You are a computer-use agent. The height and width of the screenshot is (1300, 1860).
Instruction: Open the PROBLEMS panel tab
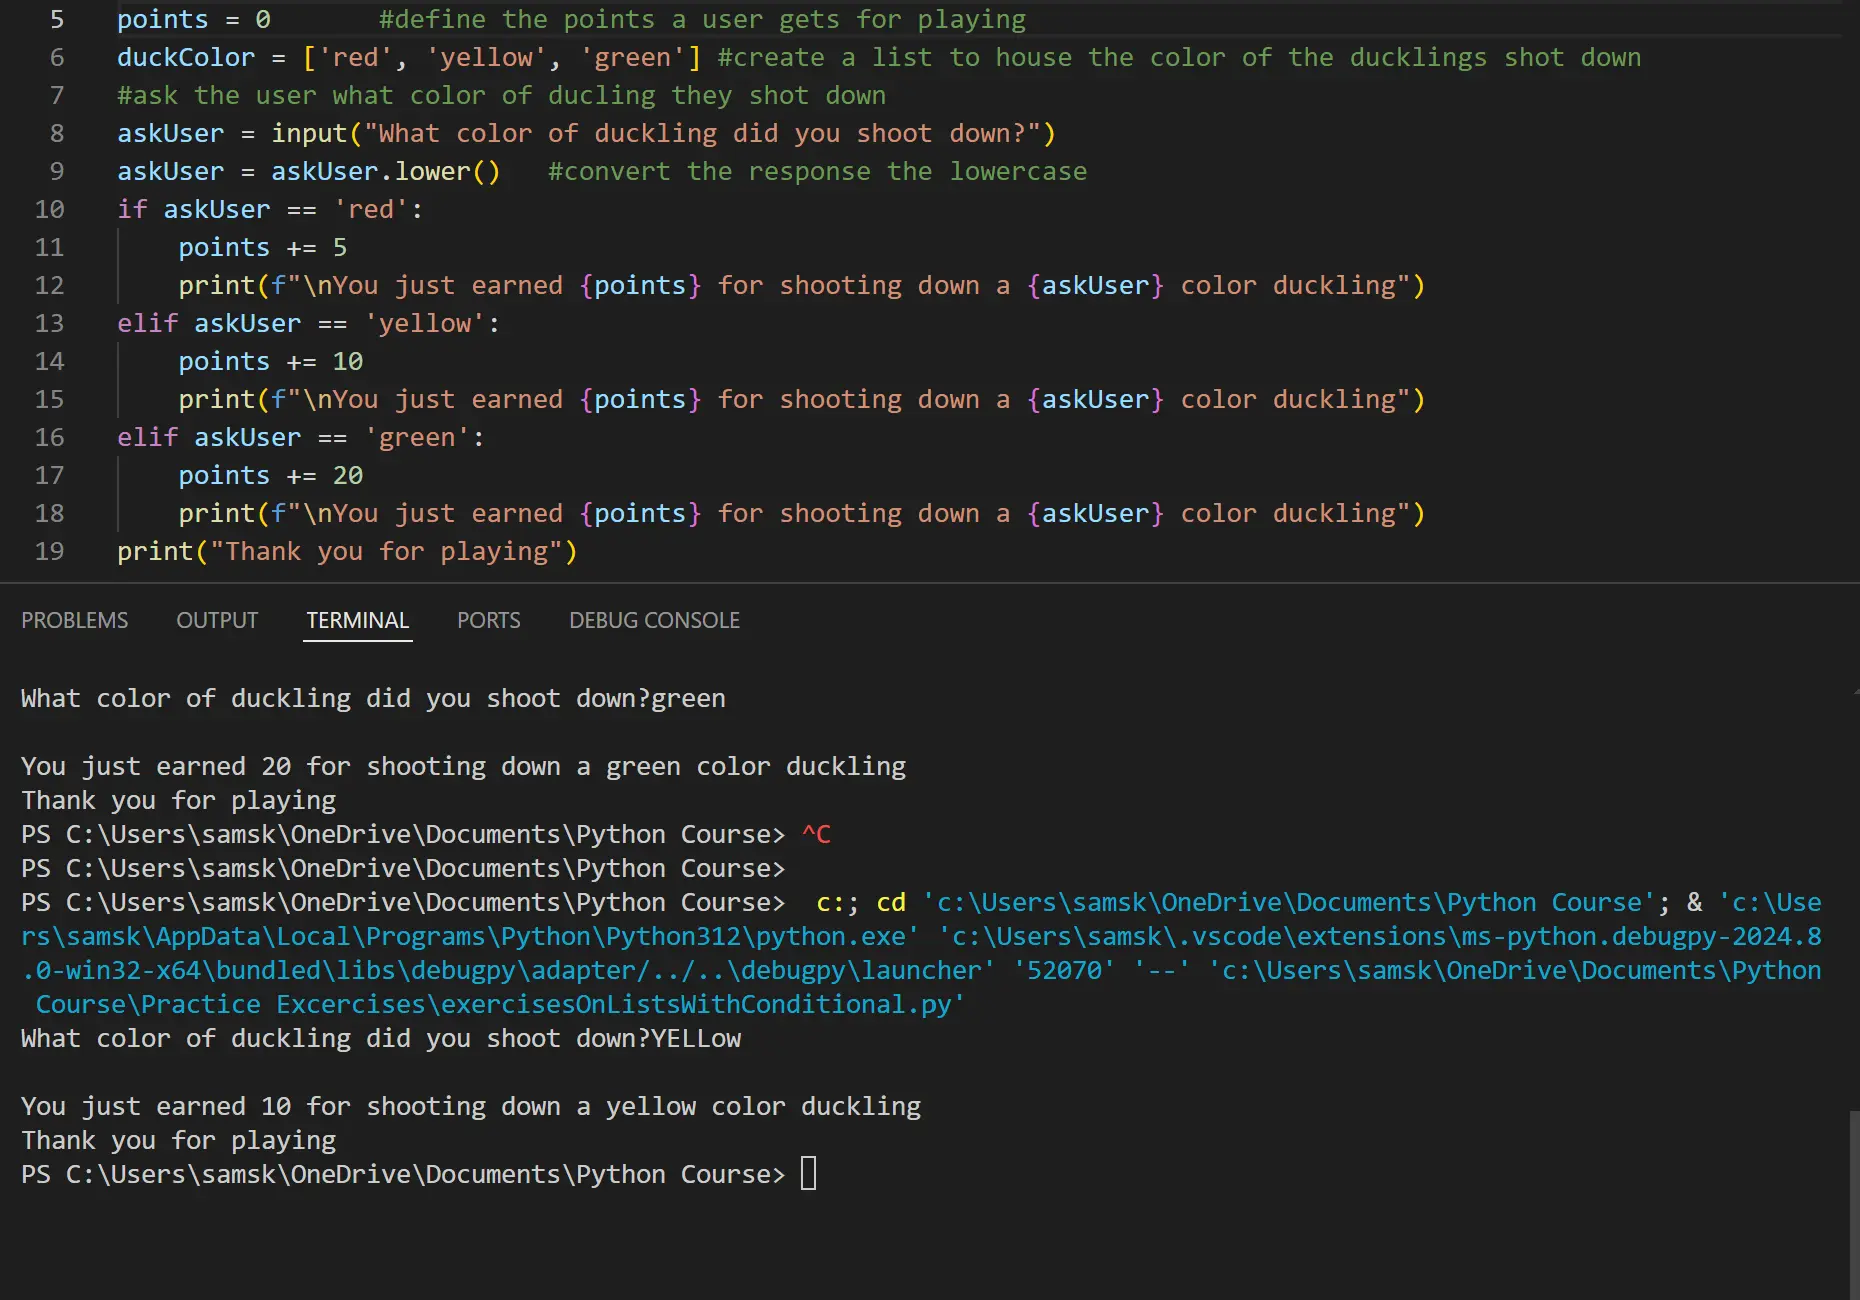point(75,620)
